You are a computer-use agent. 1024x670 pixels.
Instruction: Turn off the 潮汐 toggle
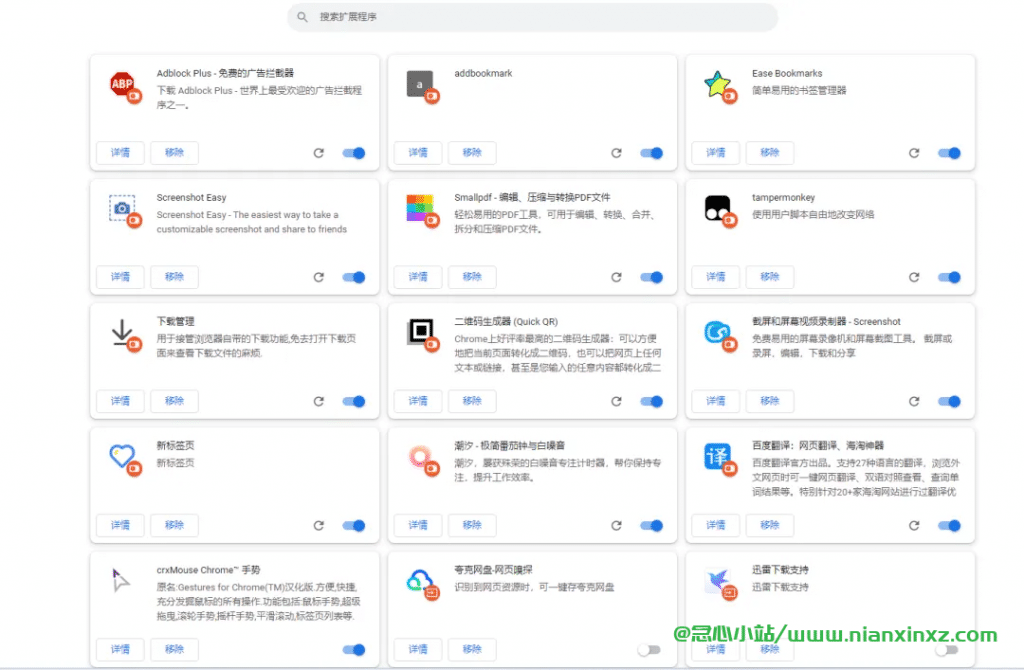[x=652, y=525]
